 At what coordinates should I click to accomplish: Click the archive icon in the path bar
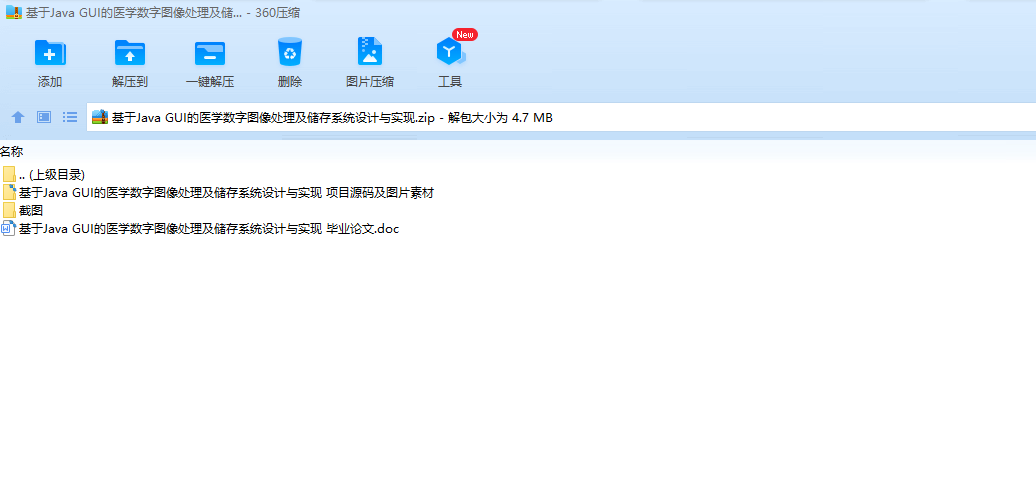[100, 118]
